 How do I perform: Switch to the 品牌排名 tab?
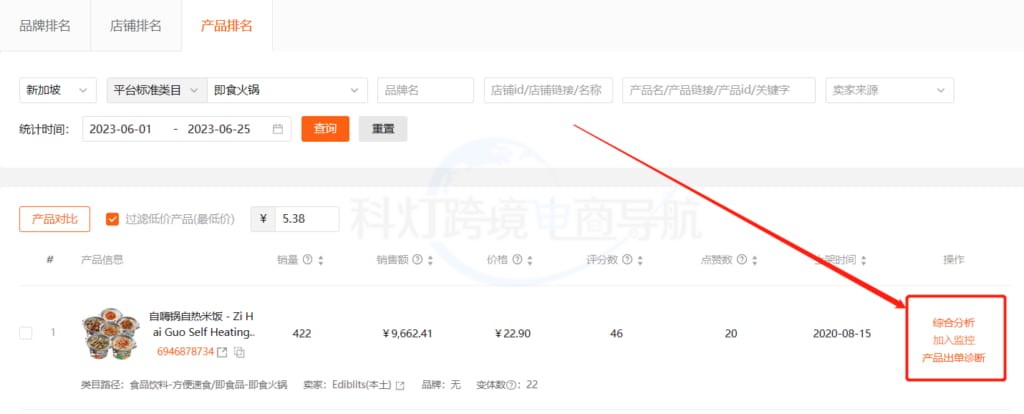pyautogui.click(x=45, y=26)
